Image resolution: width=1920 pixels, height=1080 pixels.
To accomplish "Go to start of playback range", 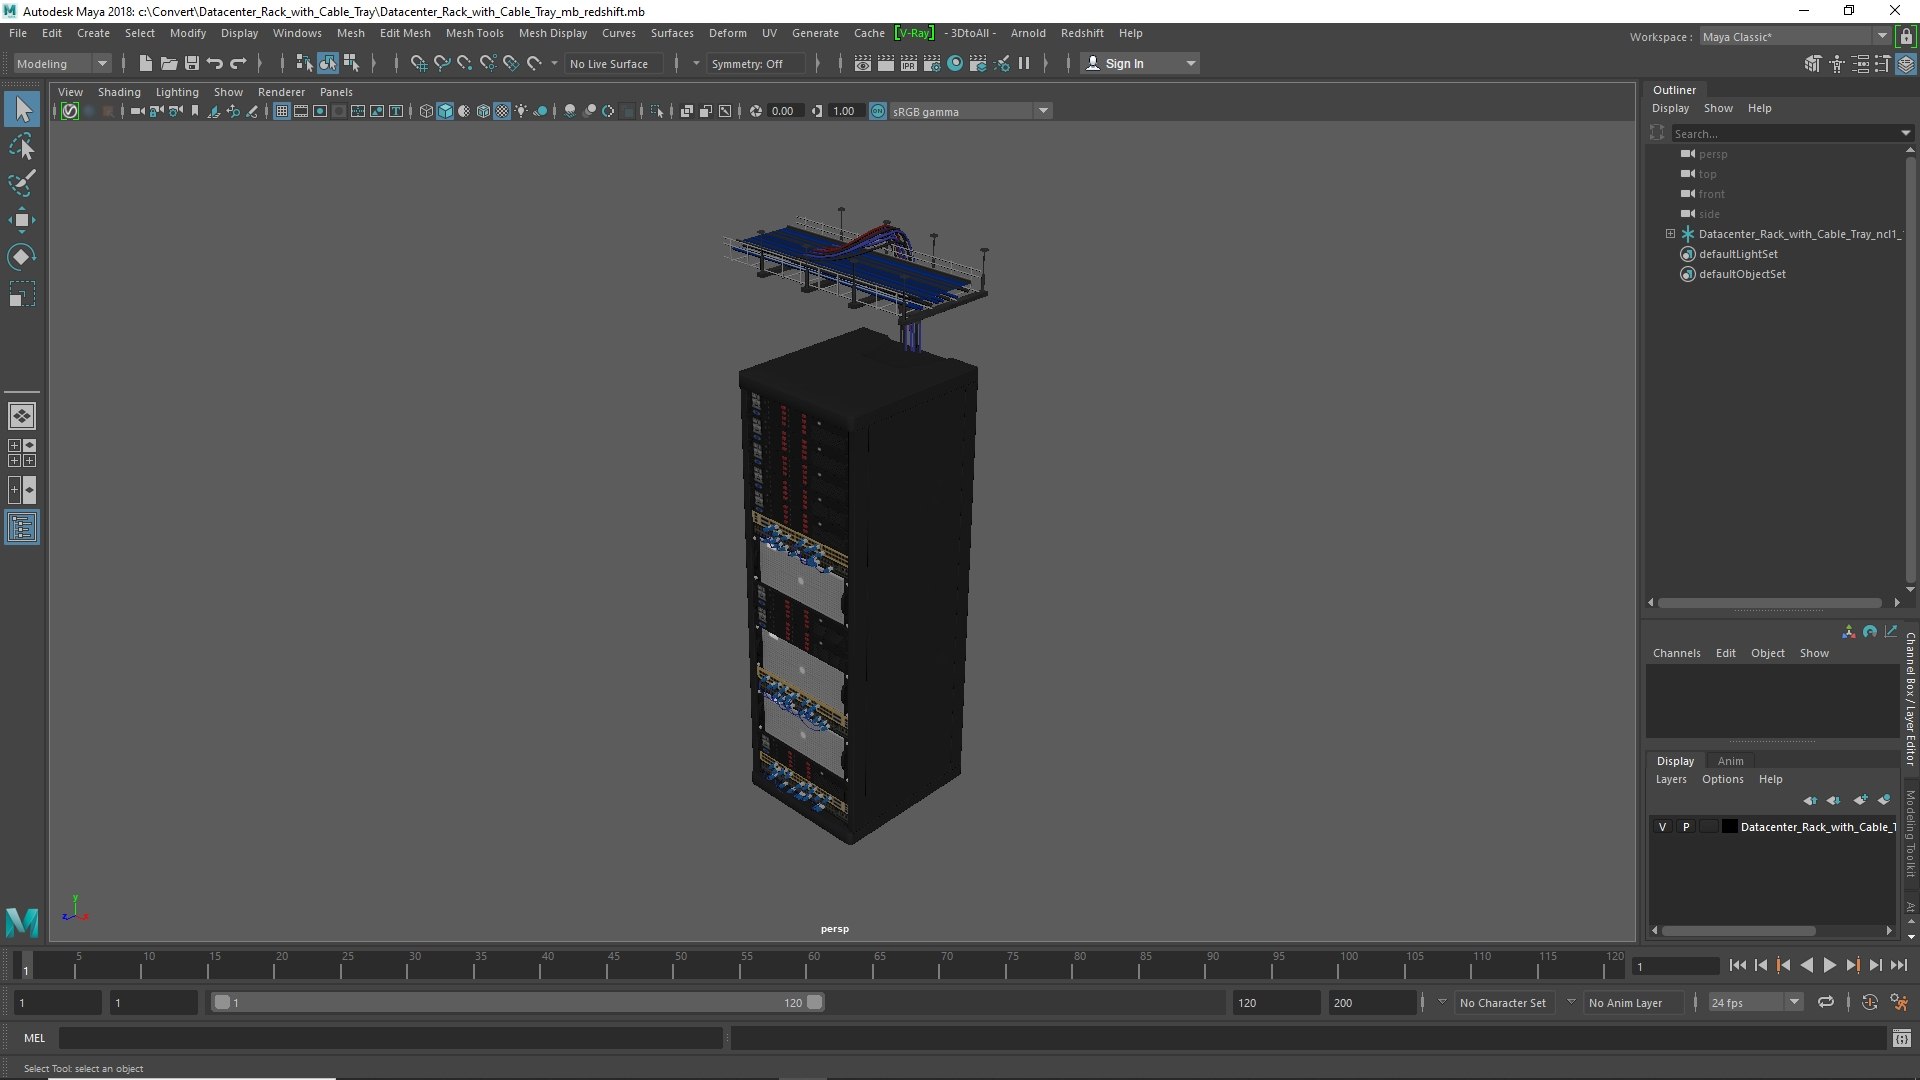I will click(x=1737, y=965).
